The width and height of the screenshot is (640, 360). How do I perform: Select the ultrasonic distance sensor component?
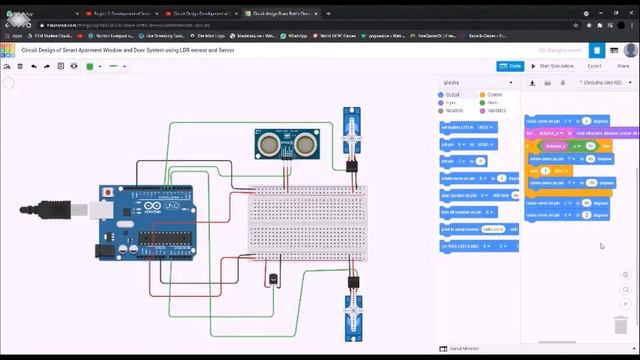287,144
